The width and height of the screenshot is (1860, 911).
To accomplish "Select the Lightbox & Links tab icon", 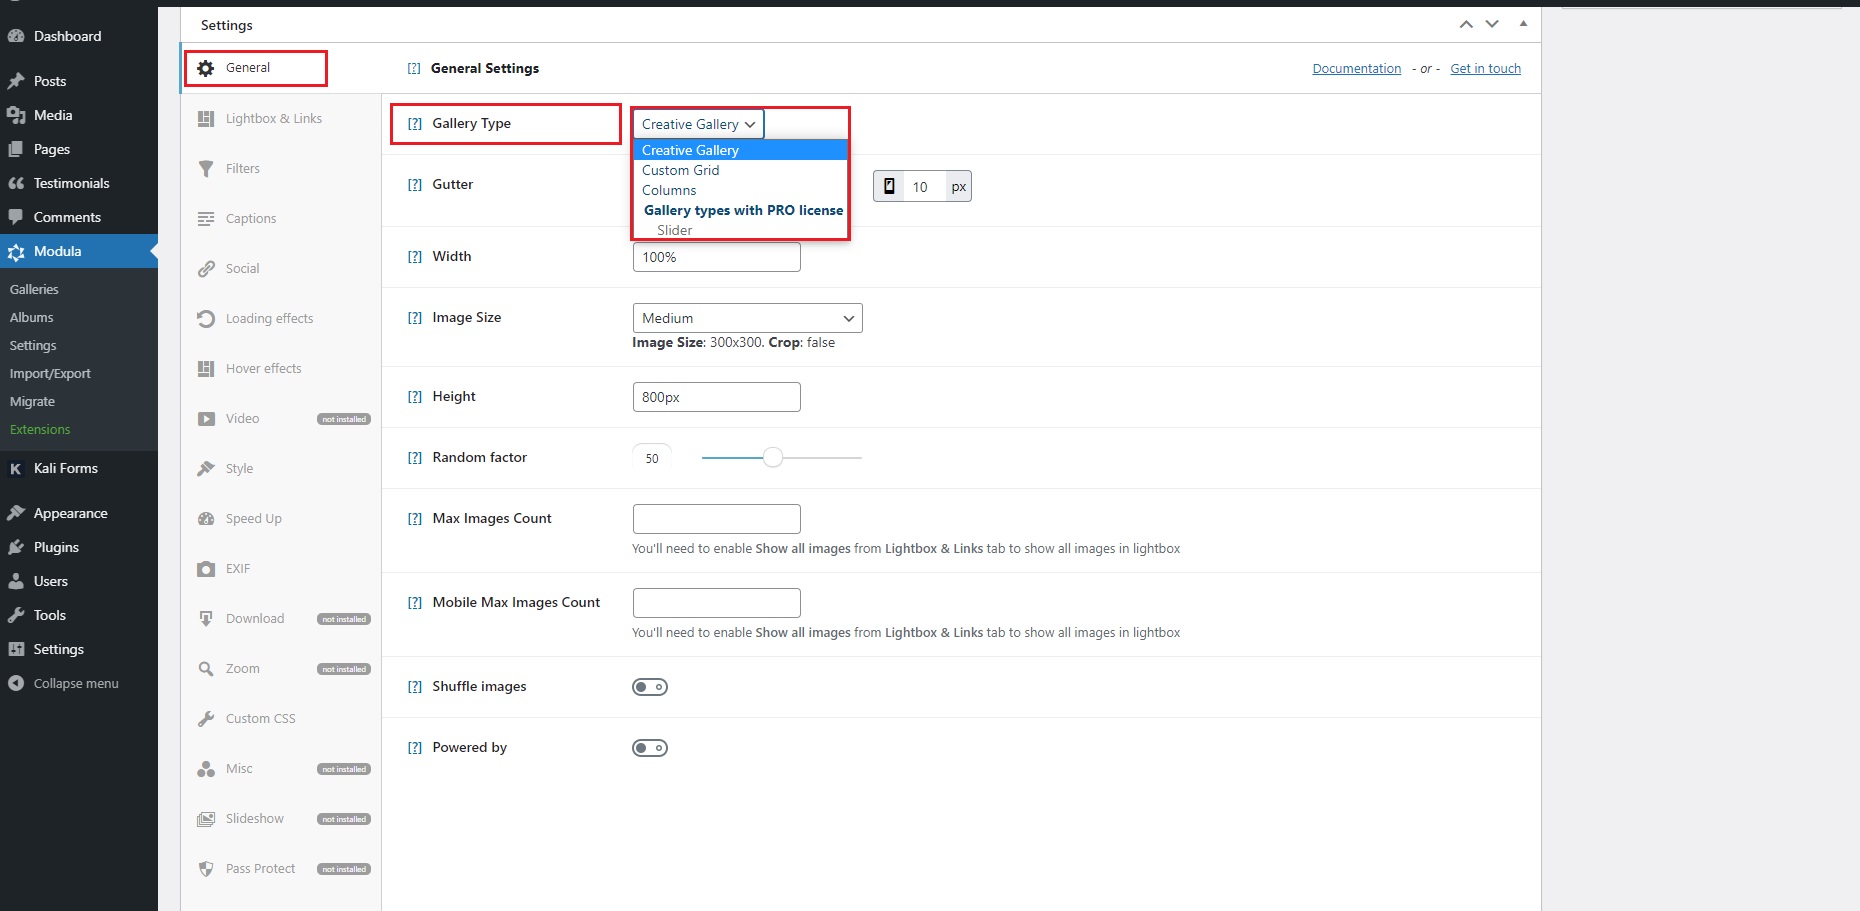I will click(206, 118).
